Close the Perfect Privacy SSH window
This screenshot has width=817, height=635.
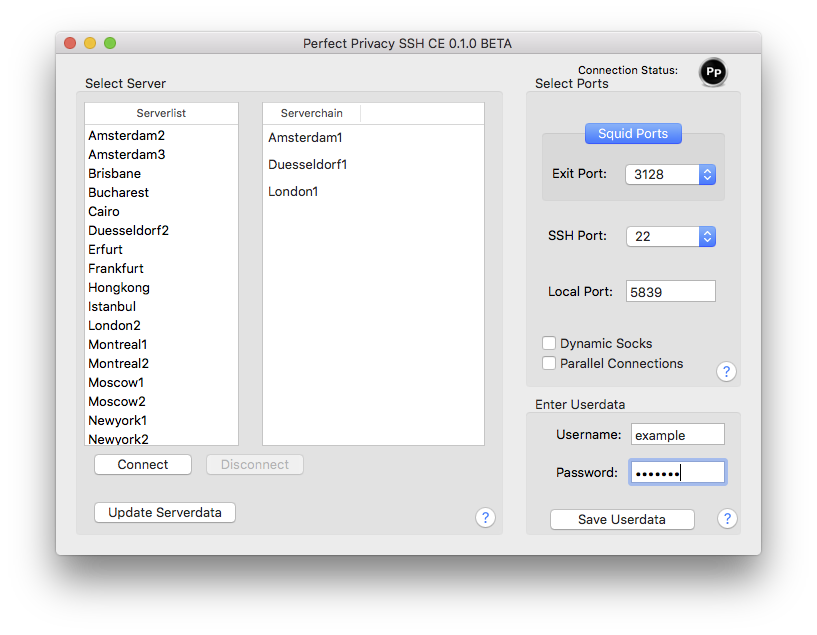[x=70, y=43]
